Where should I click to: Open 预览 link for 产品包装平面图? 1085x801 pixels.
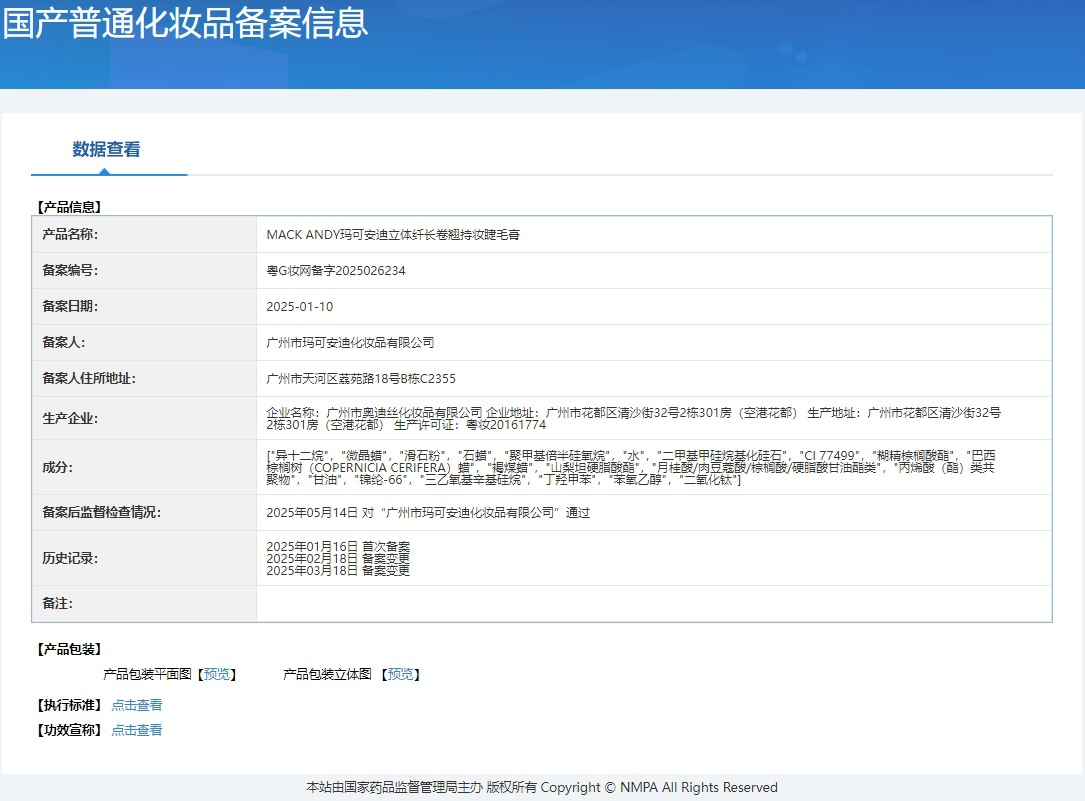[x=217, y=674]
